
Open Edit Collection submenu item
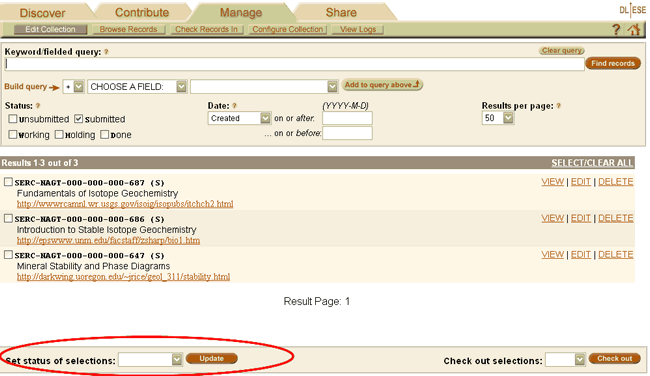tap(51, 29)
